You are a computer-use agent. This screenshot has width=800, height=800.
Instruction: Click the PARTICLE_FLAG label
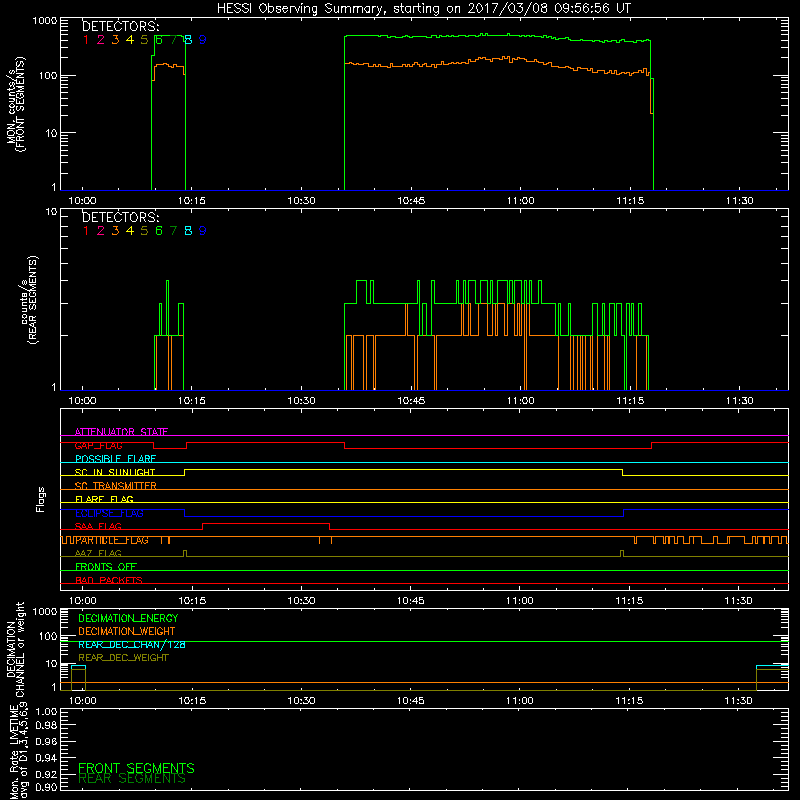click(x=112, y=540)
